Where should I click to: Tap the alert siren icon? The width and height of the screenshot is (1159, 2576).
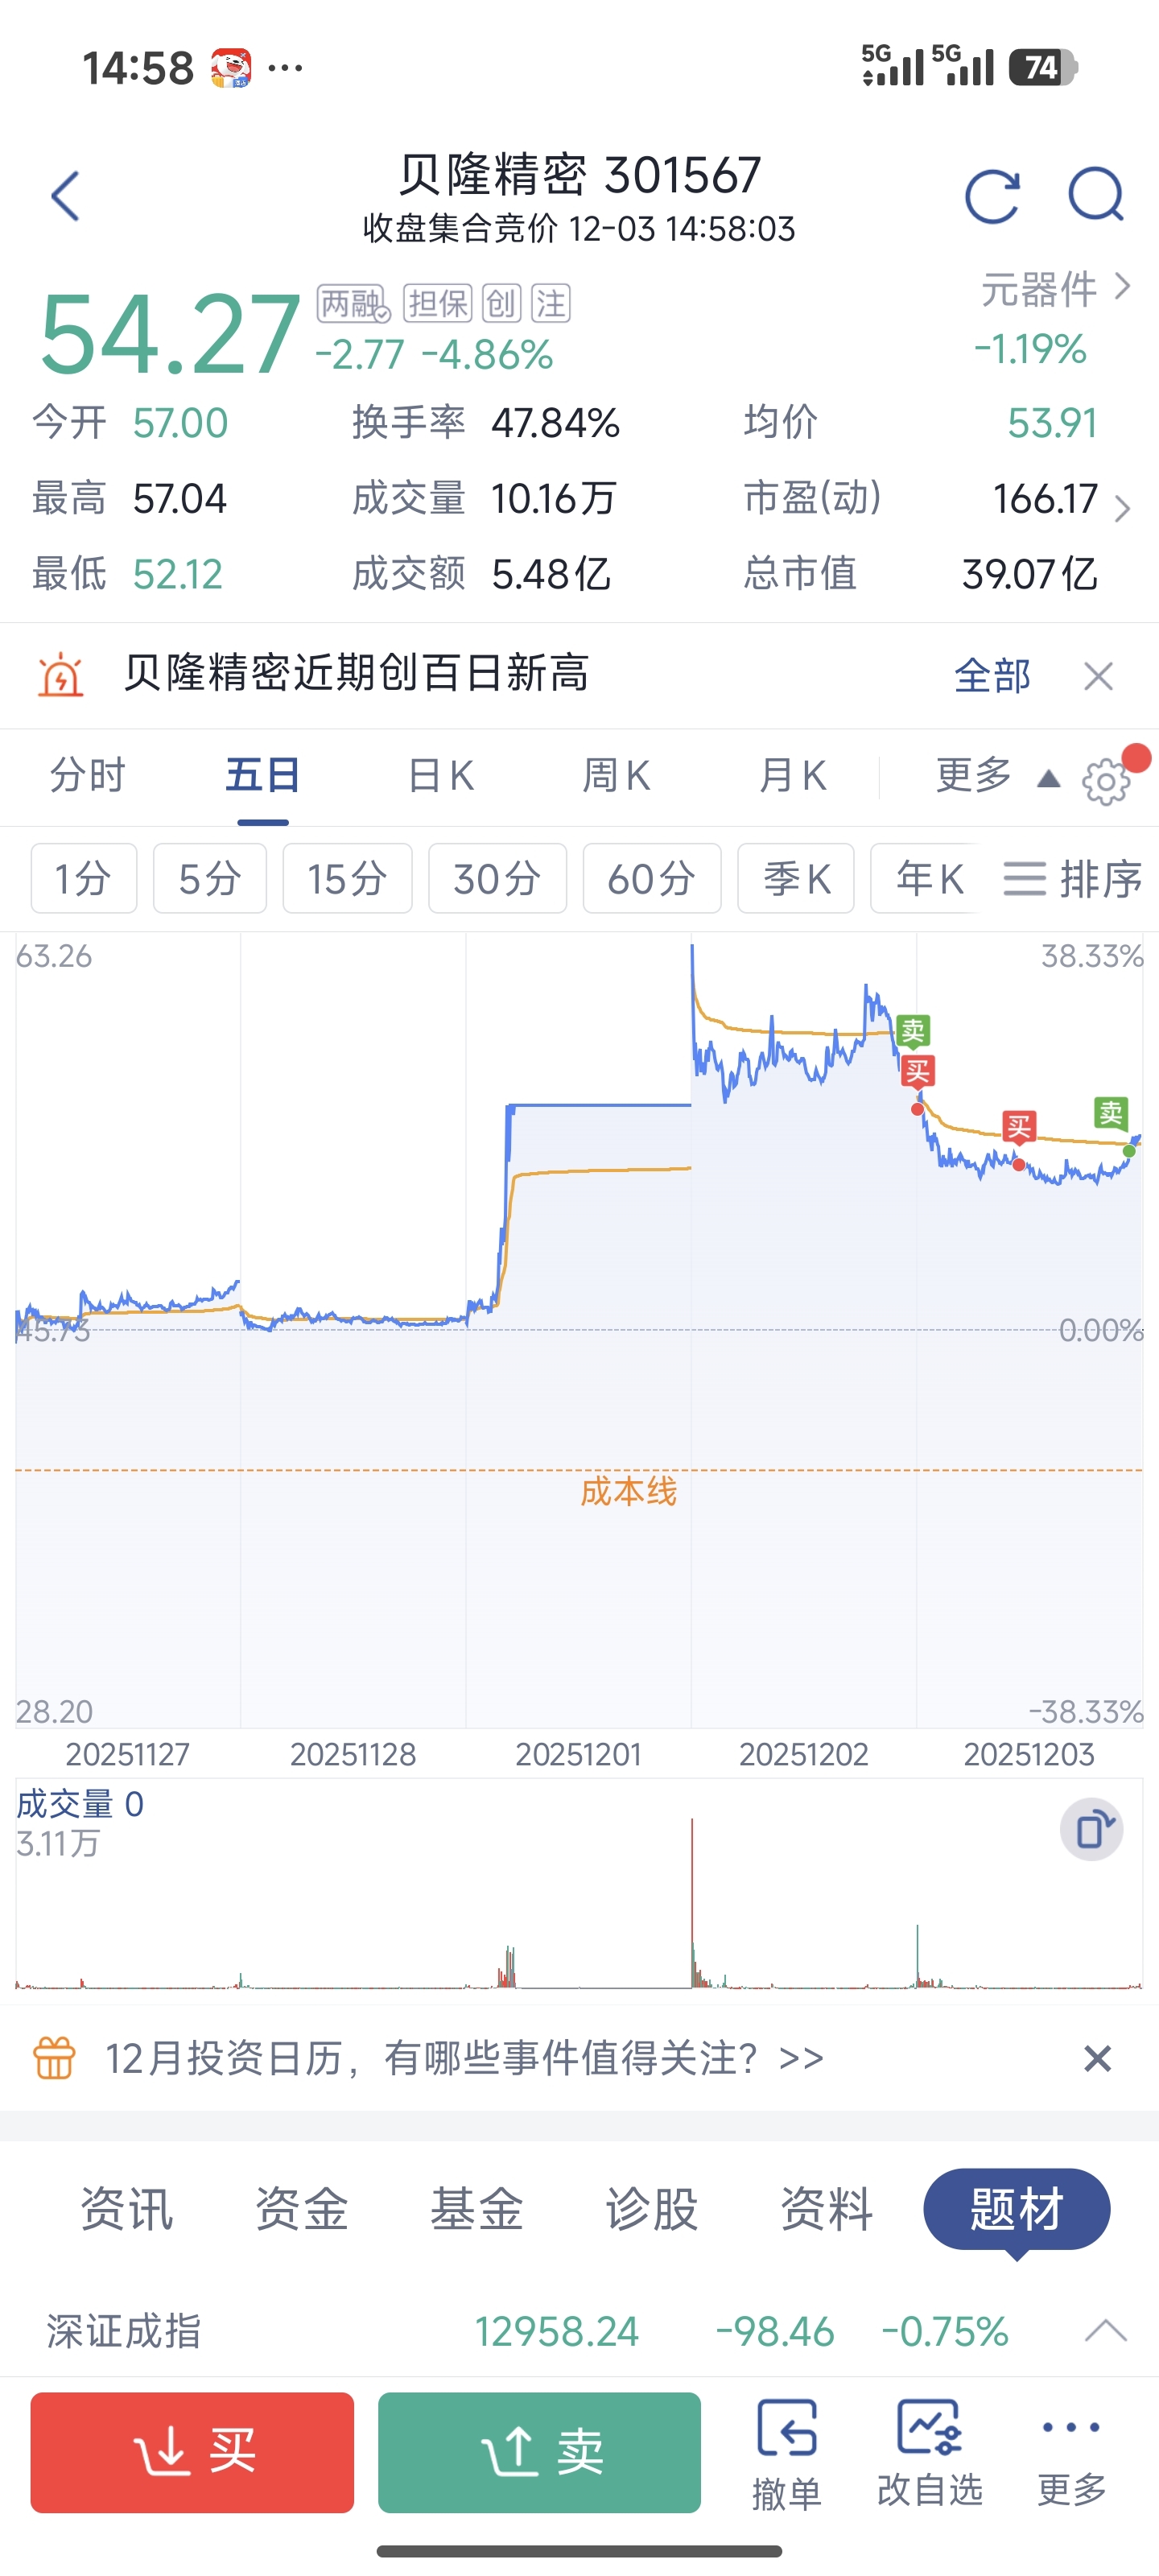point(61,676)
